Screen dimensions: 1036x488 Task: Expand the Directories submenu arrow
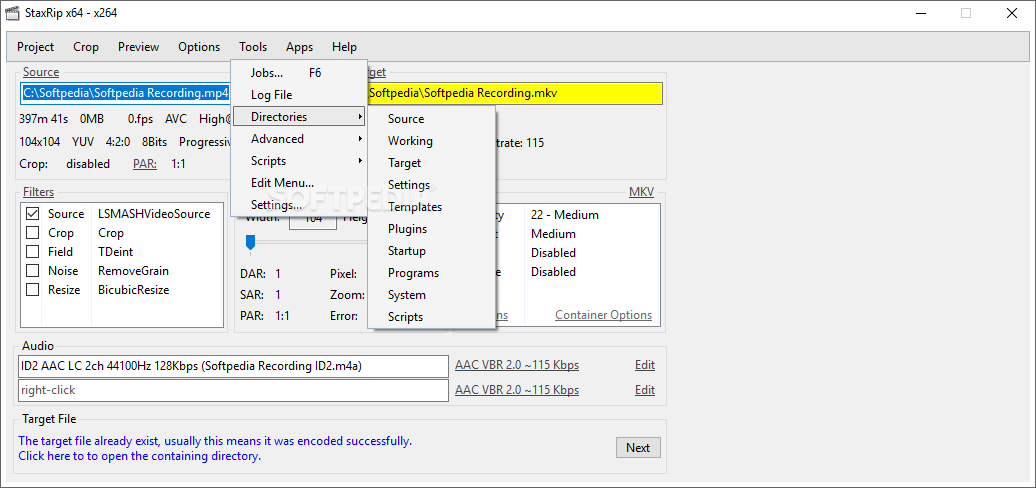(x=360, y=117)
